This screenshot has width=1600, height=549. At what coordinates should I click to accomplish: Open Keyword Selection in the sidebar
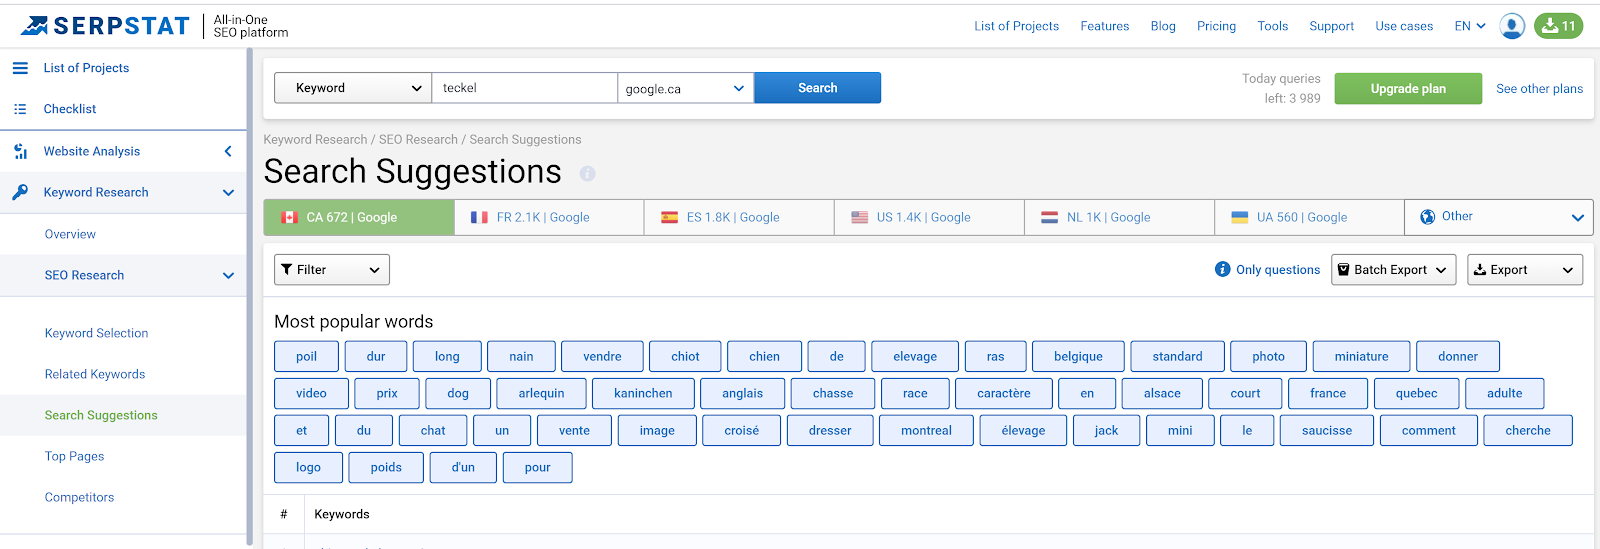point(96,333)
